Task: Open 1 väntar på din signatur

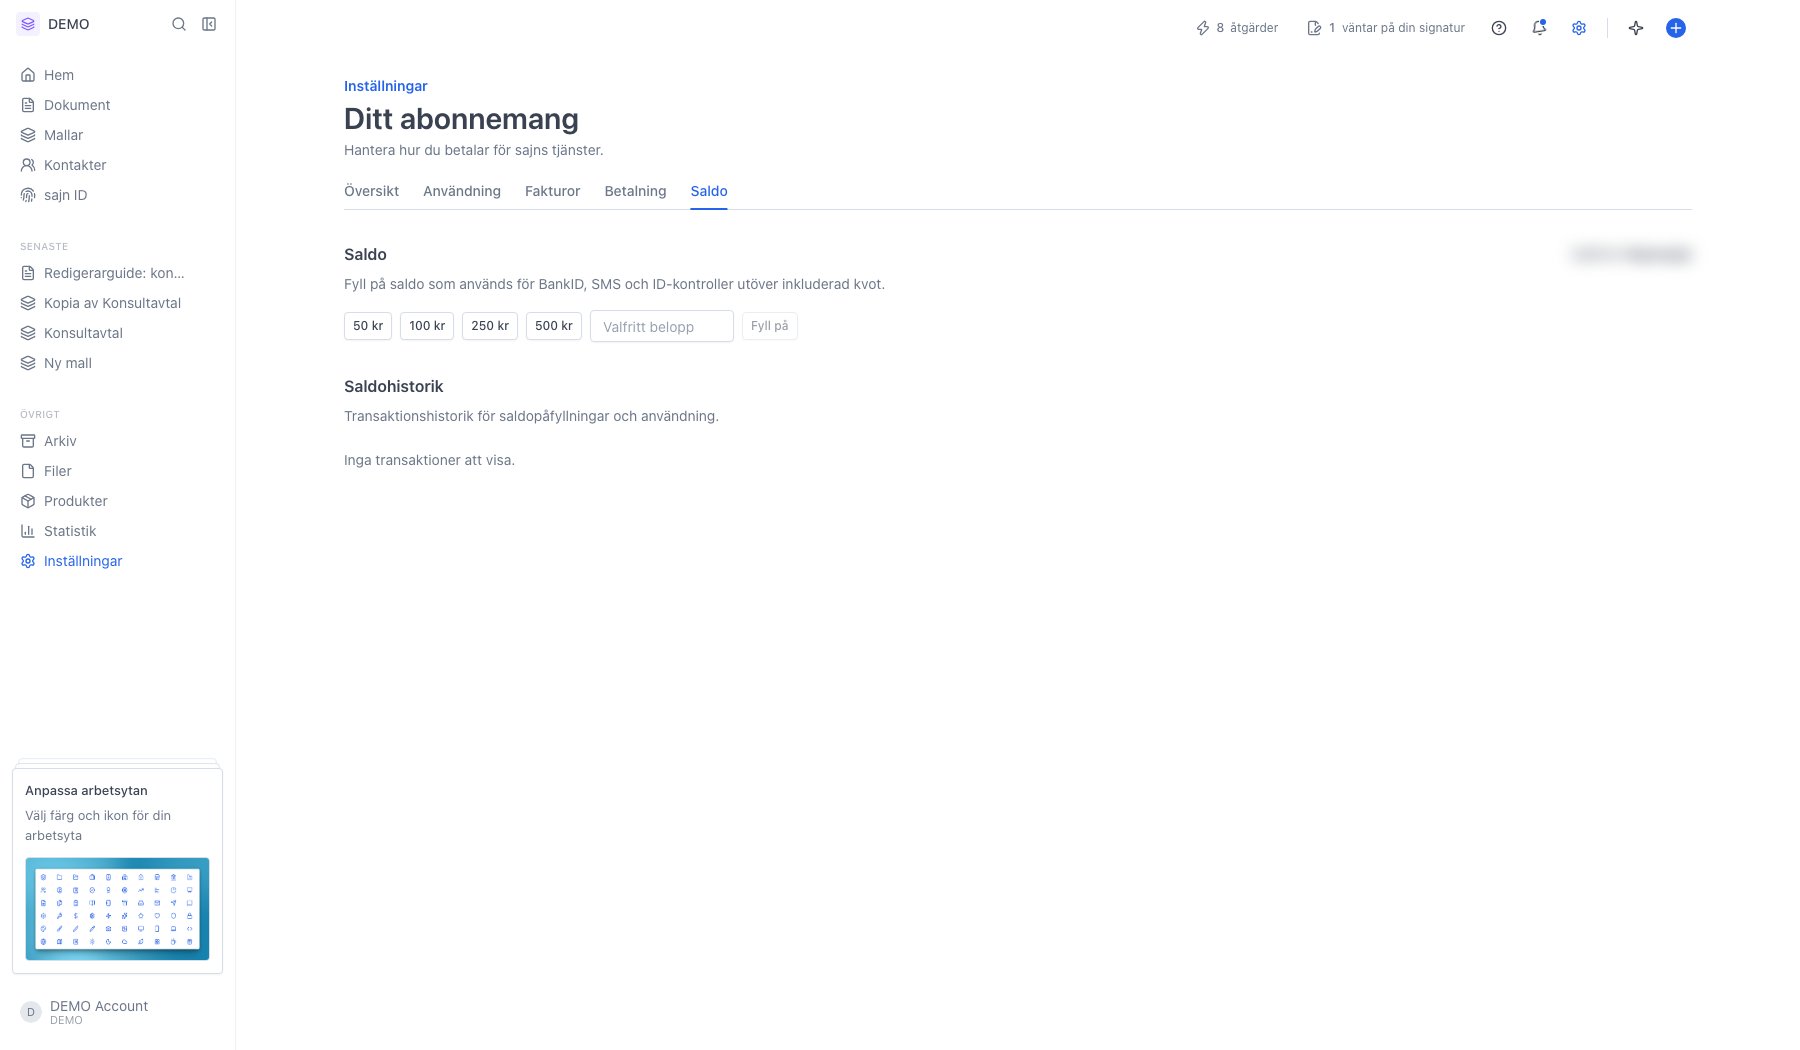Action: tap(1386, 28)
